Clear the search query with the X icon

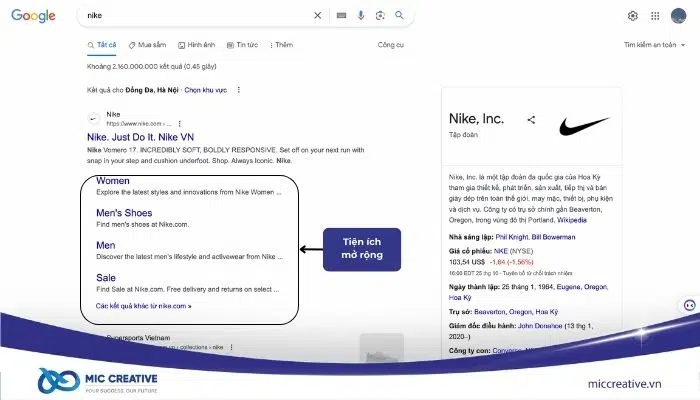tap(317, 15)
